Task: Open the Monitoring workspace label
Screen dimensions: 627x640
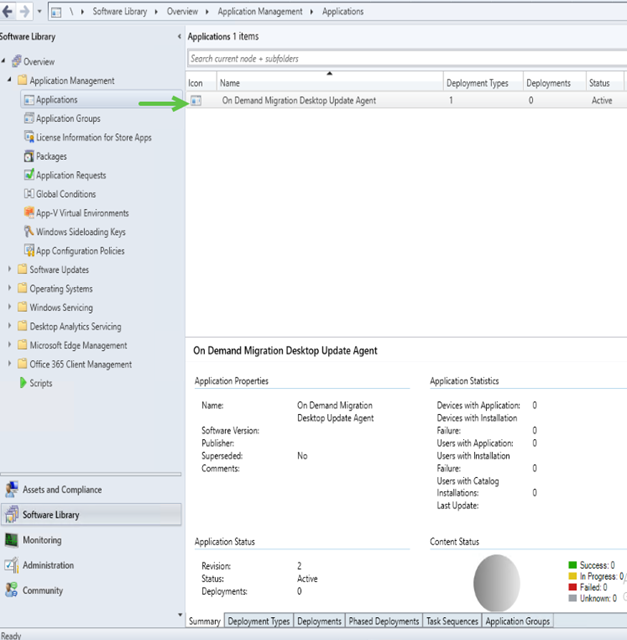Action: point(42,540)
